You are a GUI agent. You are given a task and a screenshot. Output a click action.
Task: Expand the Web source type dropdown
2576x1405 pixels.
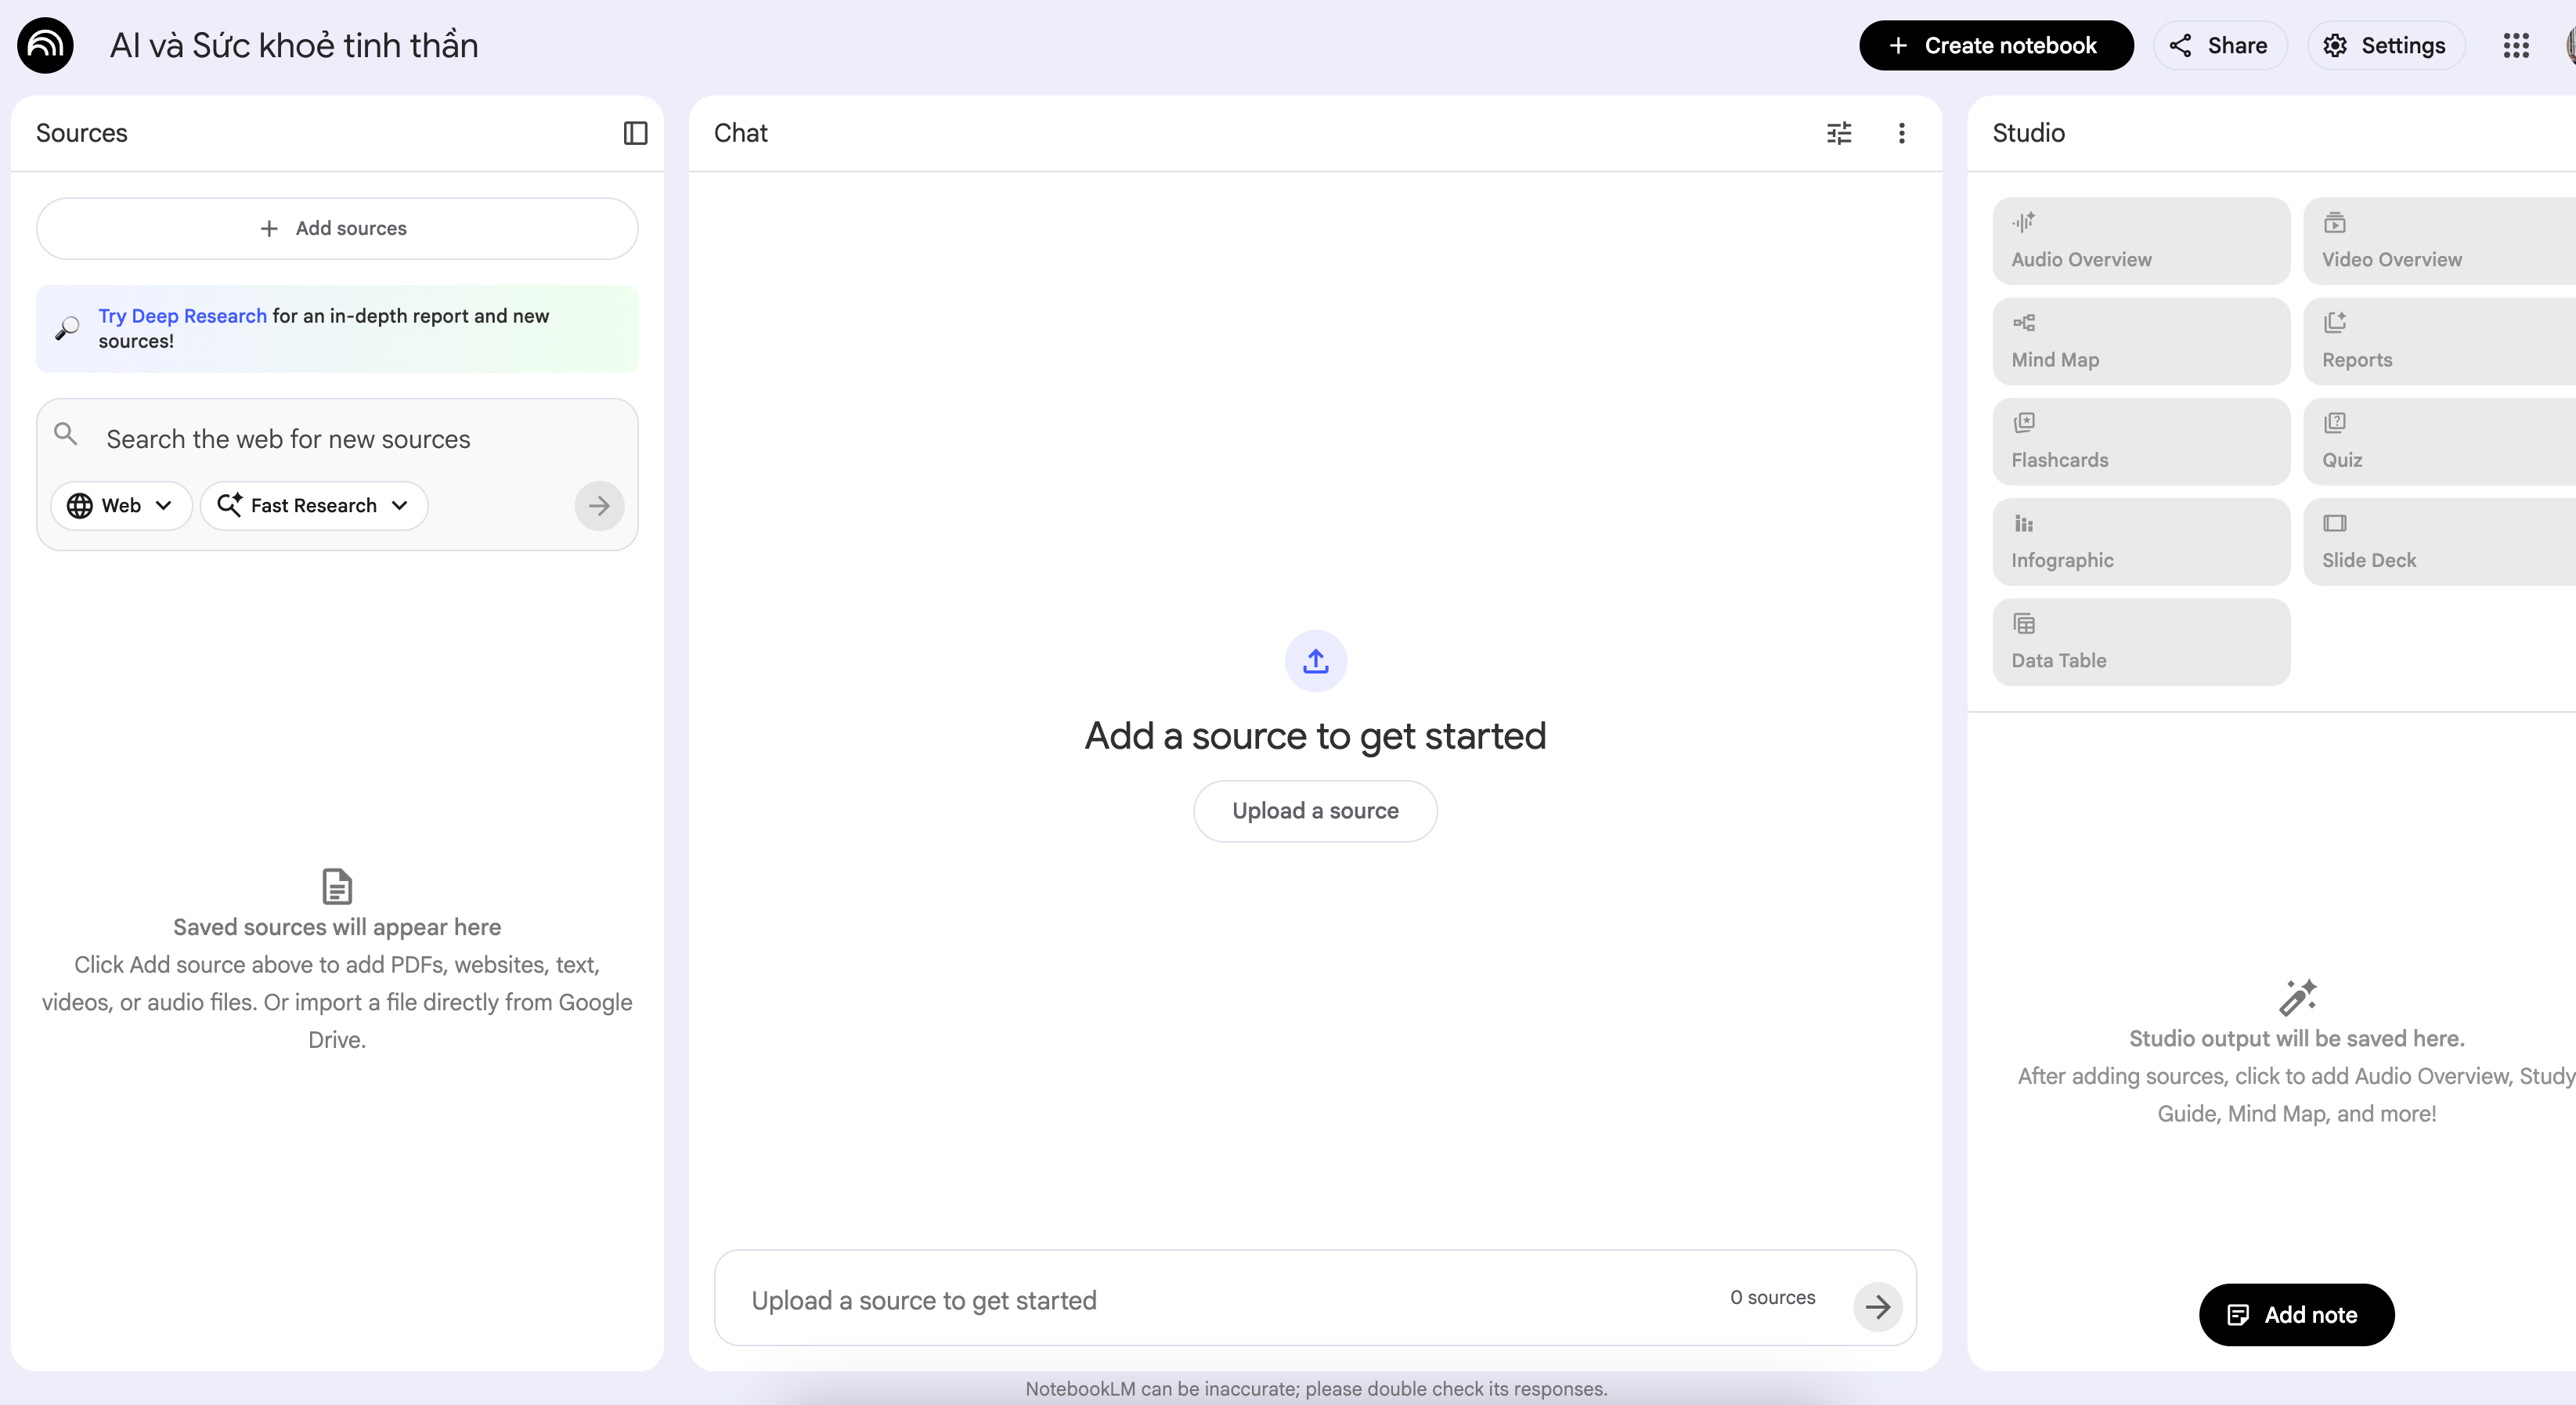coord(120,506)
